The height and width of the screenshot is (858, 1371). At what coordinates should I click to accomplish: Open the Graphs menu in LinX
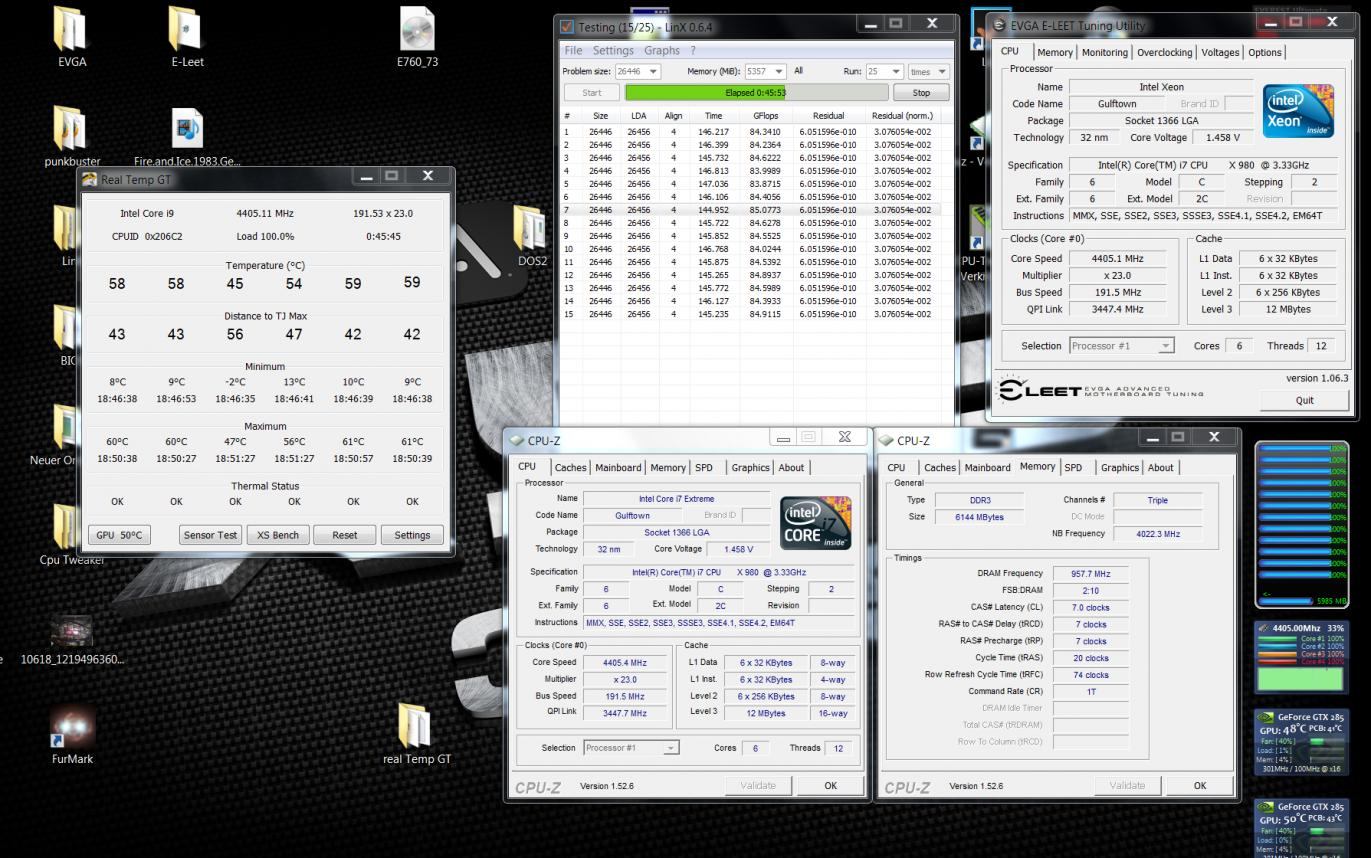(x=662, y=50)
